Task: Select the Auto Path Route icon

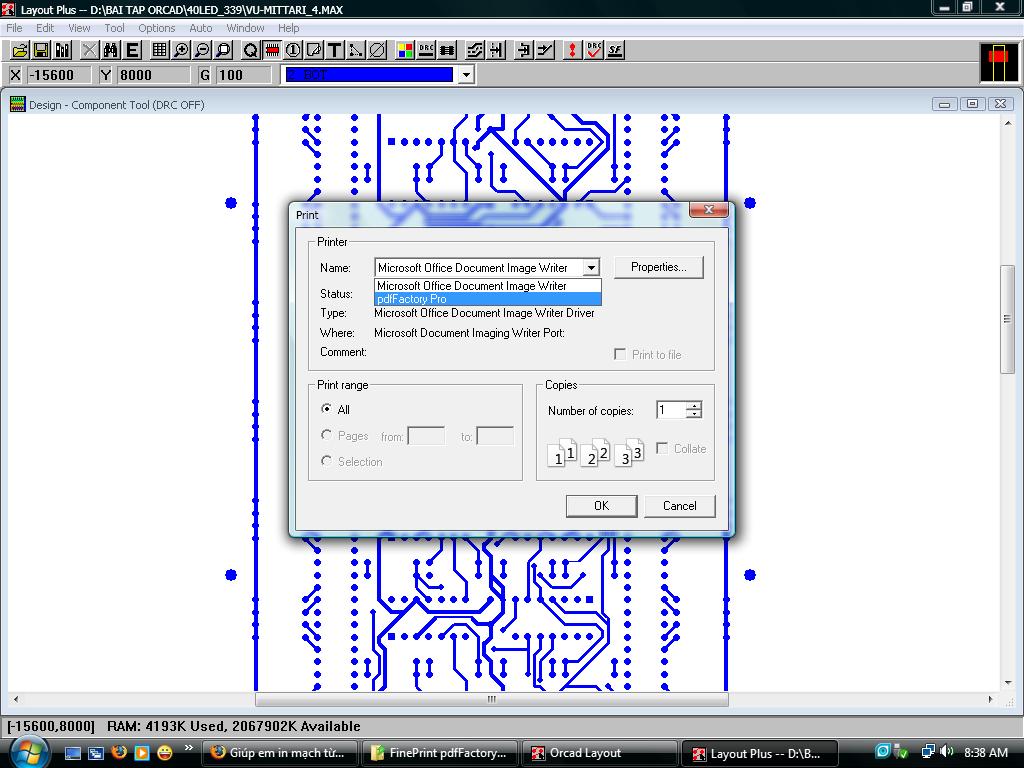Action: (475, 50)
